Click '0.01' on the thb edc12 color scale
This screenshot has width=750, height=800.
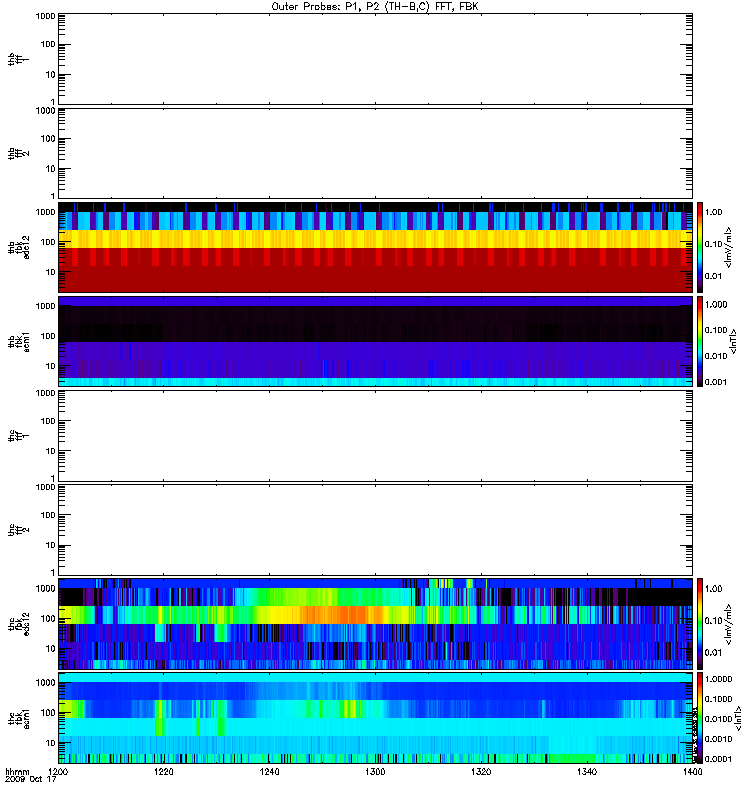coord(713,276)
